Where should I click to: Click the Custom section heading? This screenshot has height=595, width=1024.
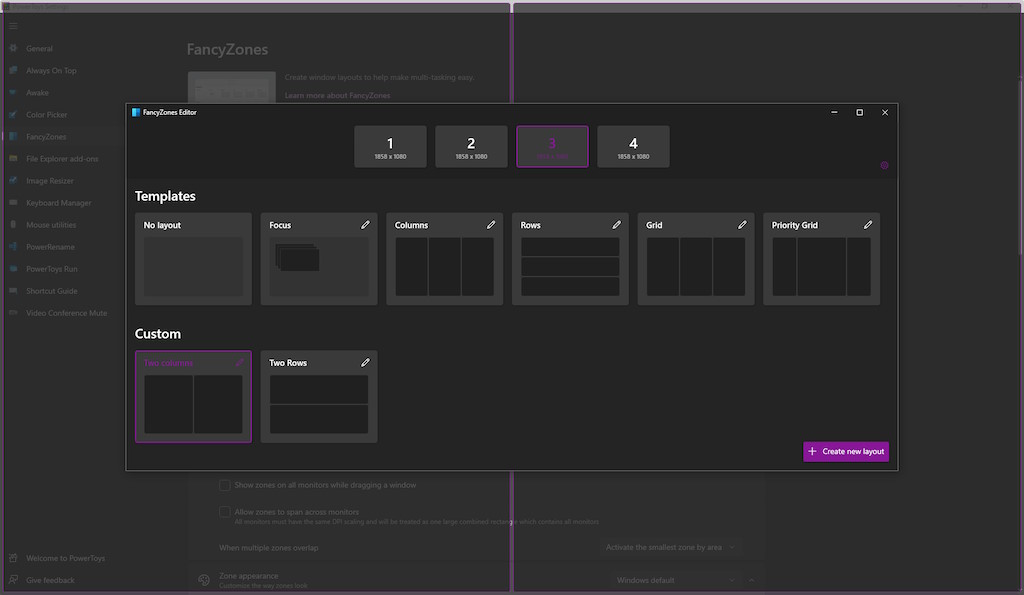coord(157,334)
